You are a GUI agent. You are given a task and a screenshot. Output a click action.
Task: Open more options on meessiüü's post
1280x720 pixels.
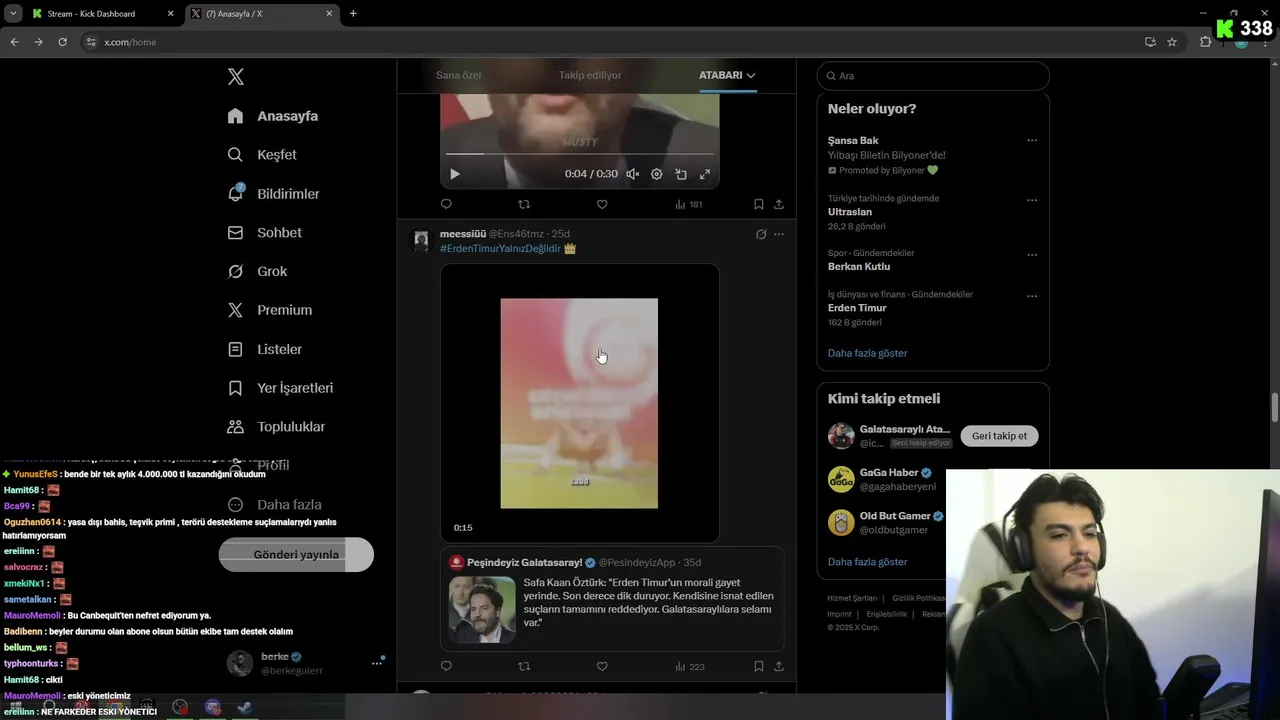(x=779, y=234)
